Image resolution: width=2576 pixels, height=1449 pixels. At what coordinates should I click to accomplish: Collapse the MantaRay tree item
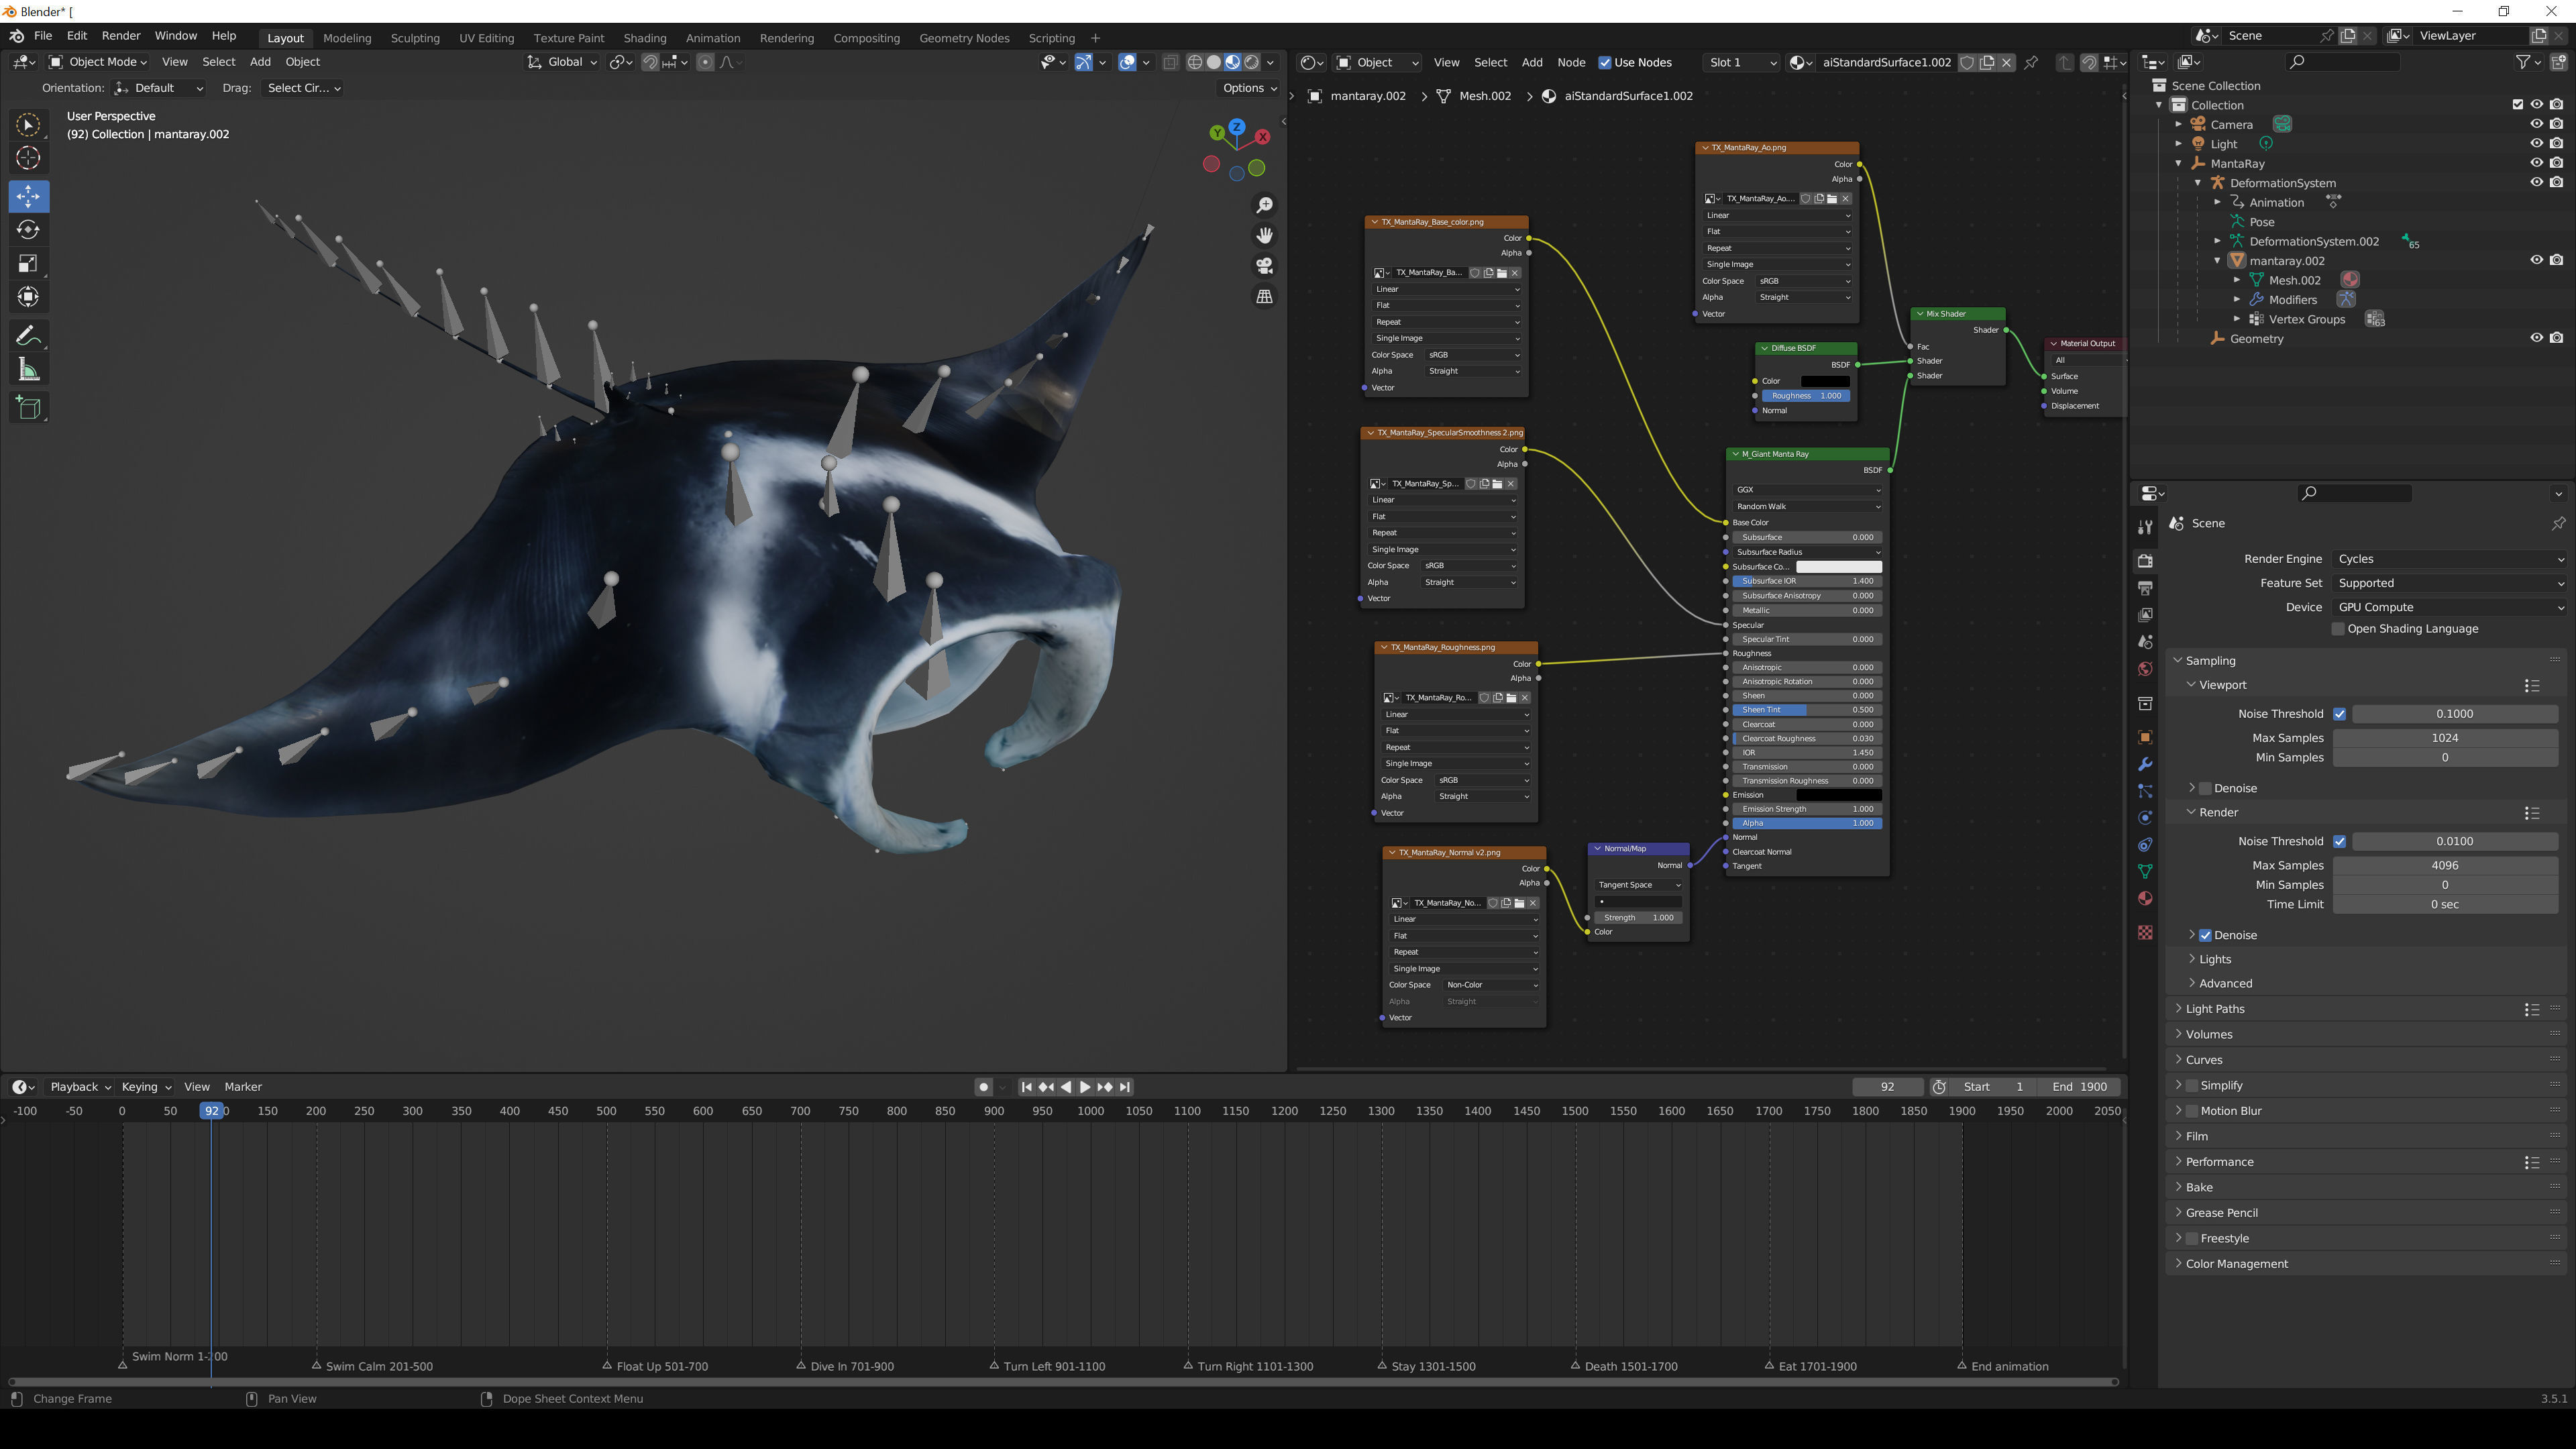click(2179, 163)
